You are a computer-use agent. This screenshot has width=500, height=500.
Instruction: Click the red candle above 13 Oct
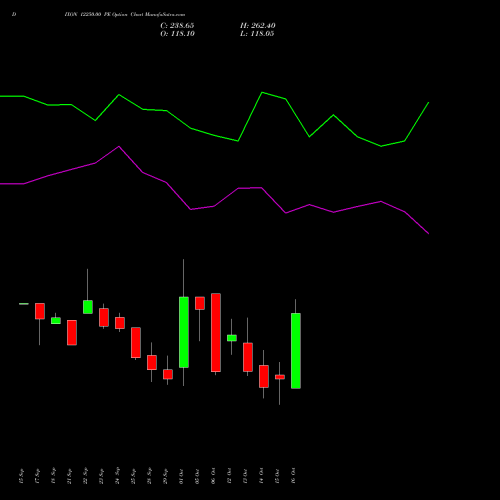(x=248, y=357)
